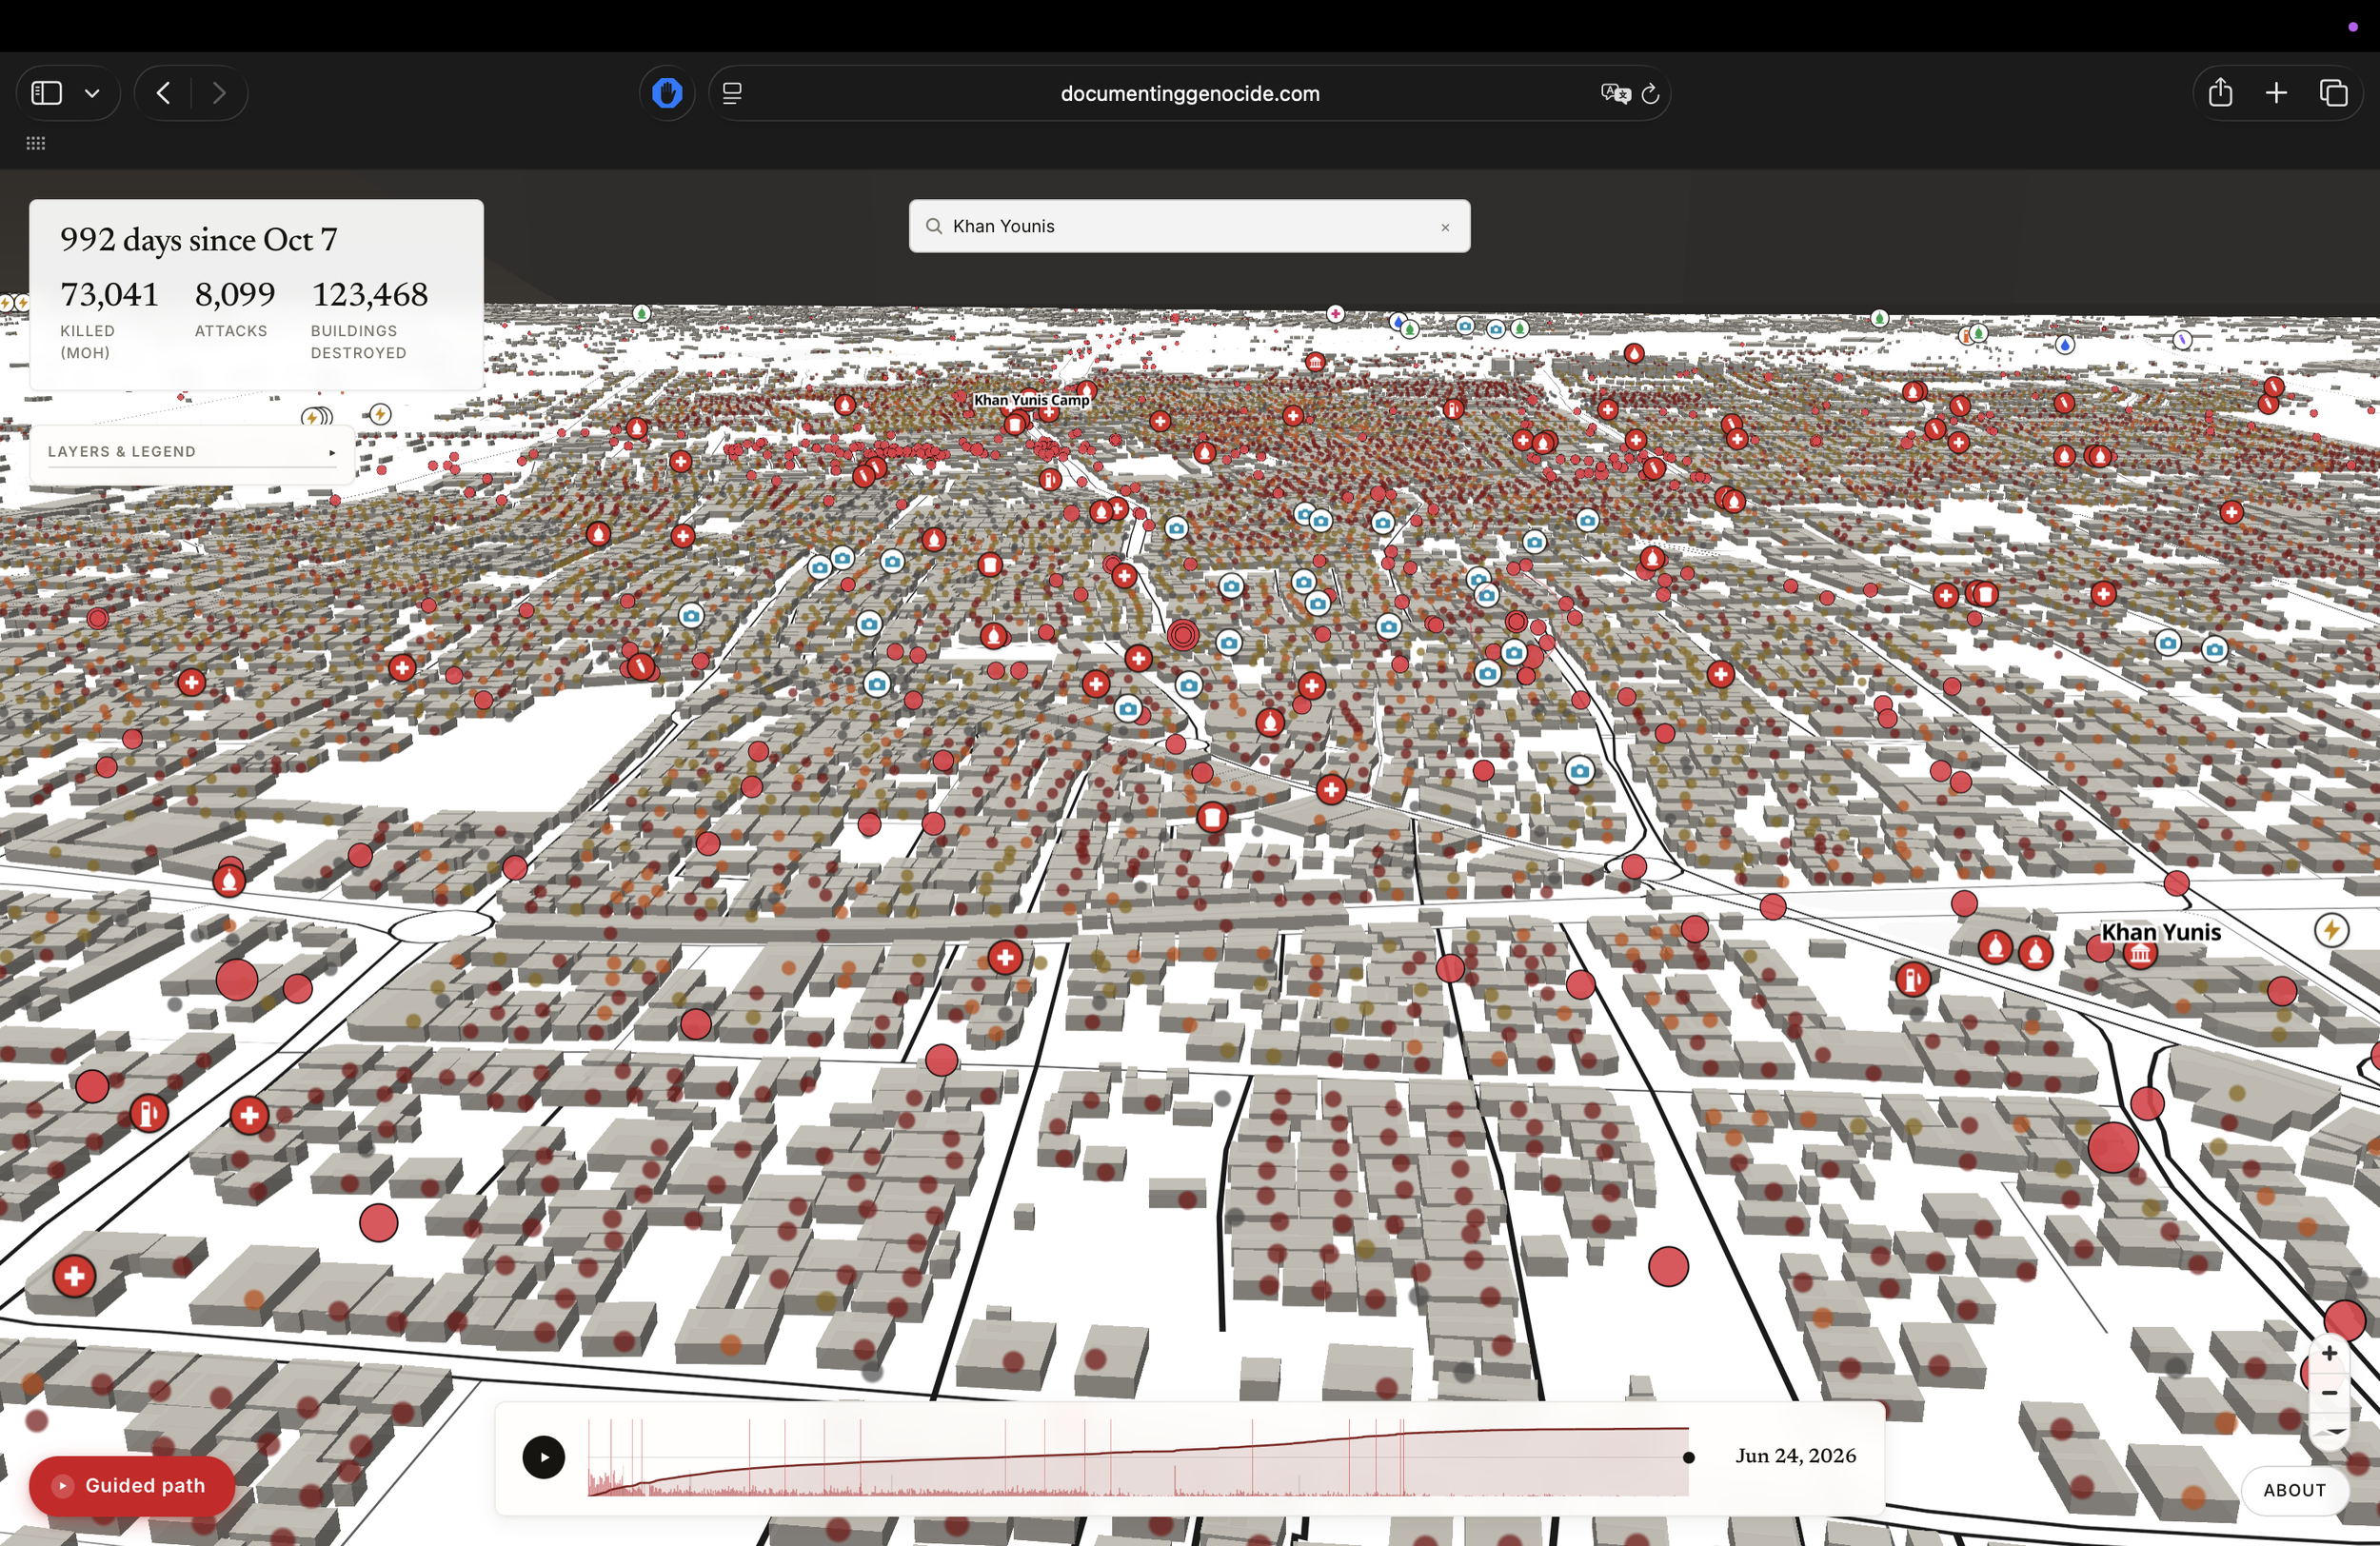Open the apps grid icon below the sidebar button
The image size is (2380, 1546).
point(36,143)
